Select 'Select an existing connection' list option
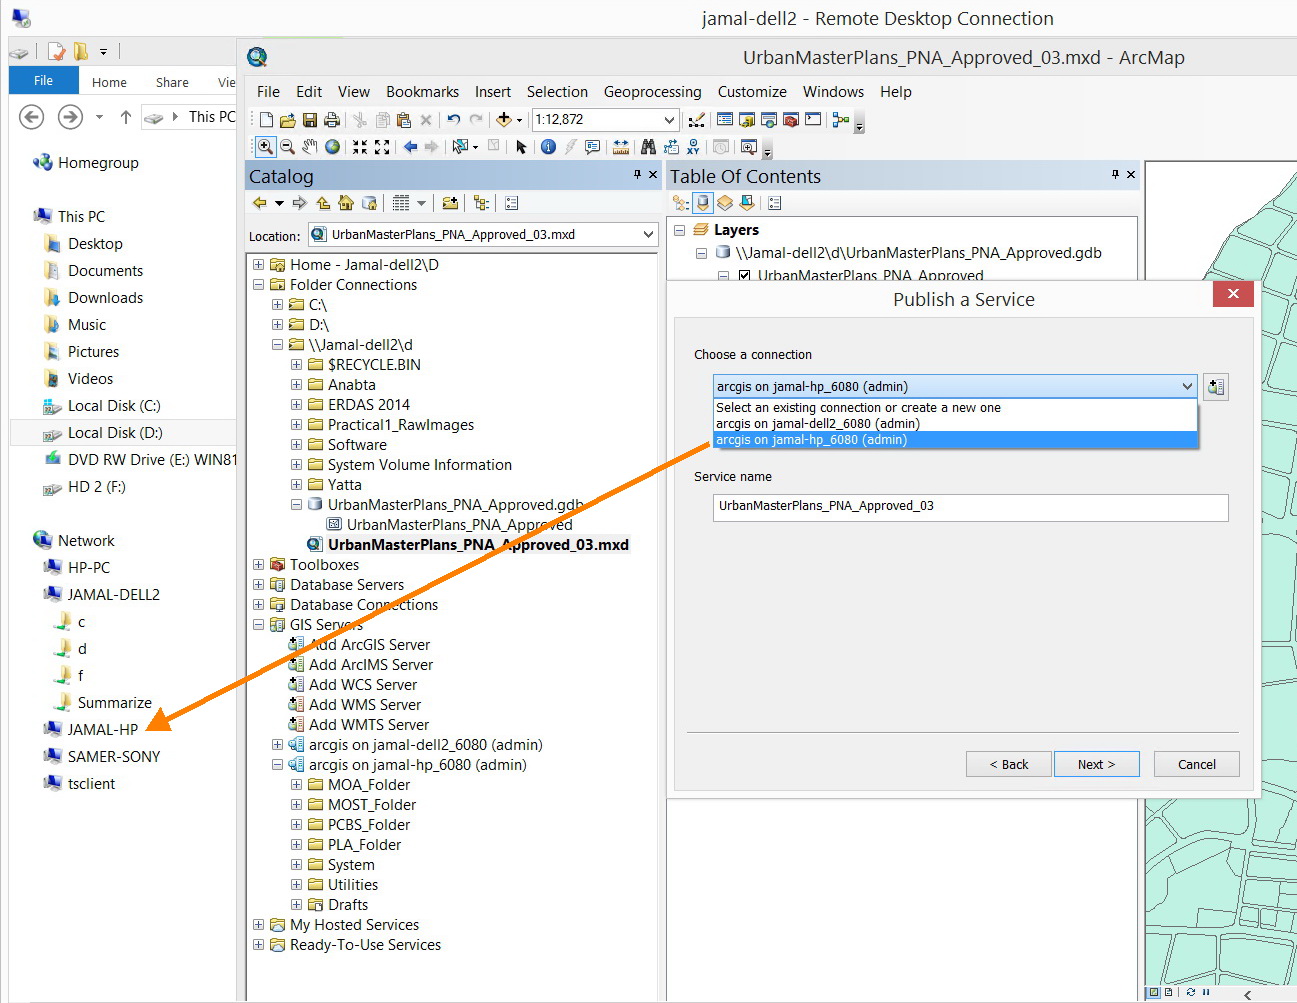Image resolution: width=1297 pixels, height=1003 pixels. tap(955, 408)
